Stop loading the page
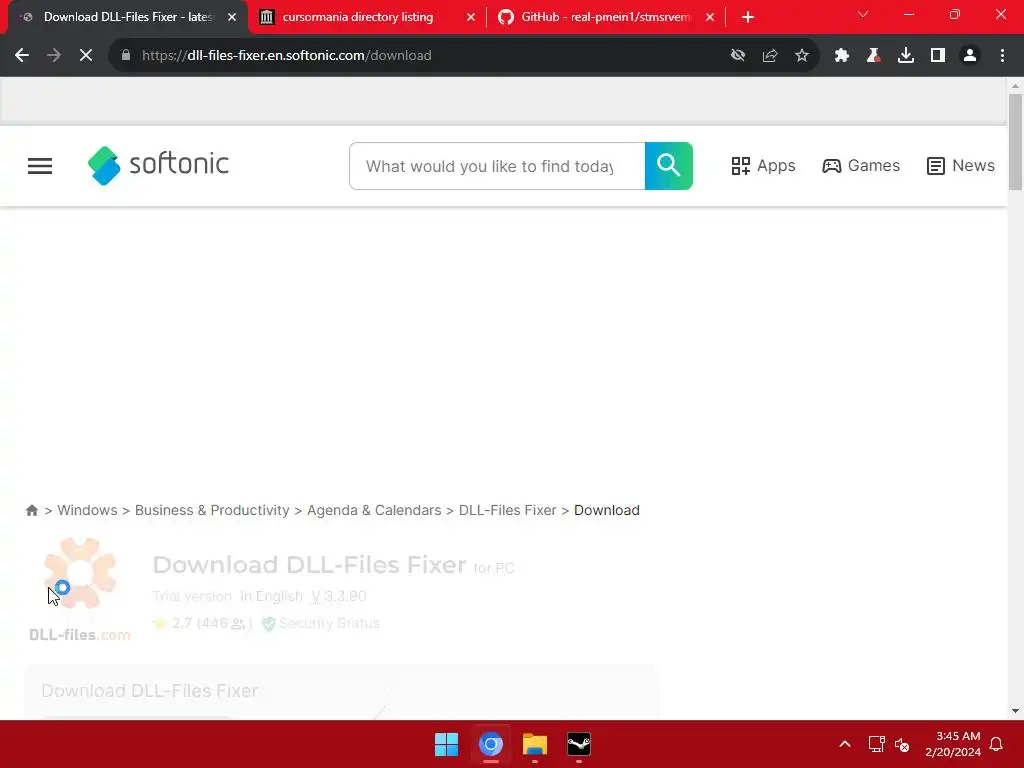Image resolution: width=1024 pixels, height=768 pixels. click(86, 56)
